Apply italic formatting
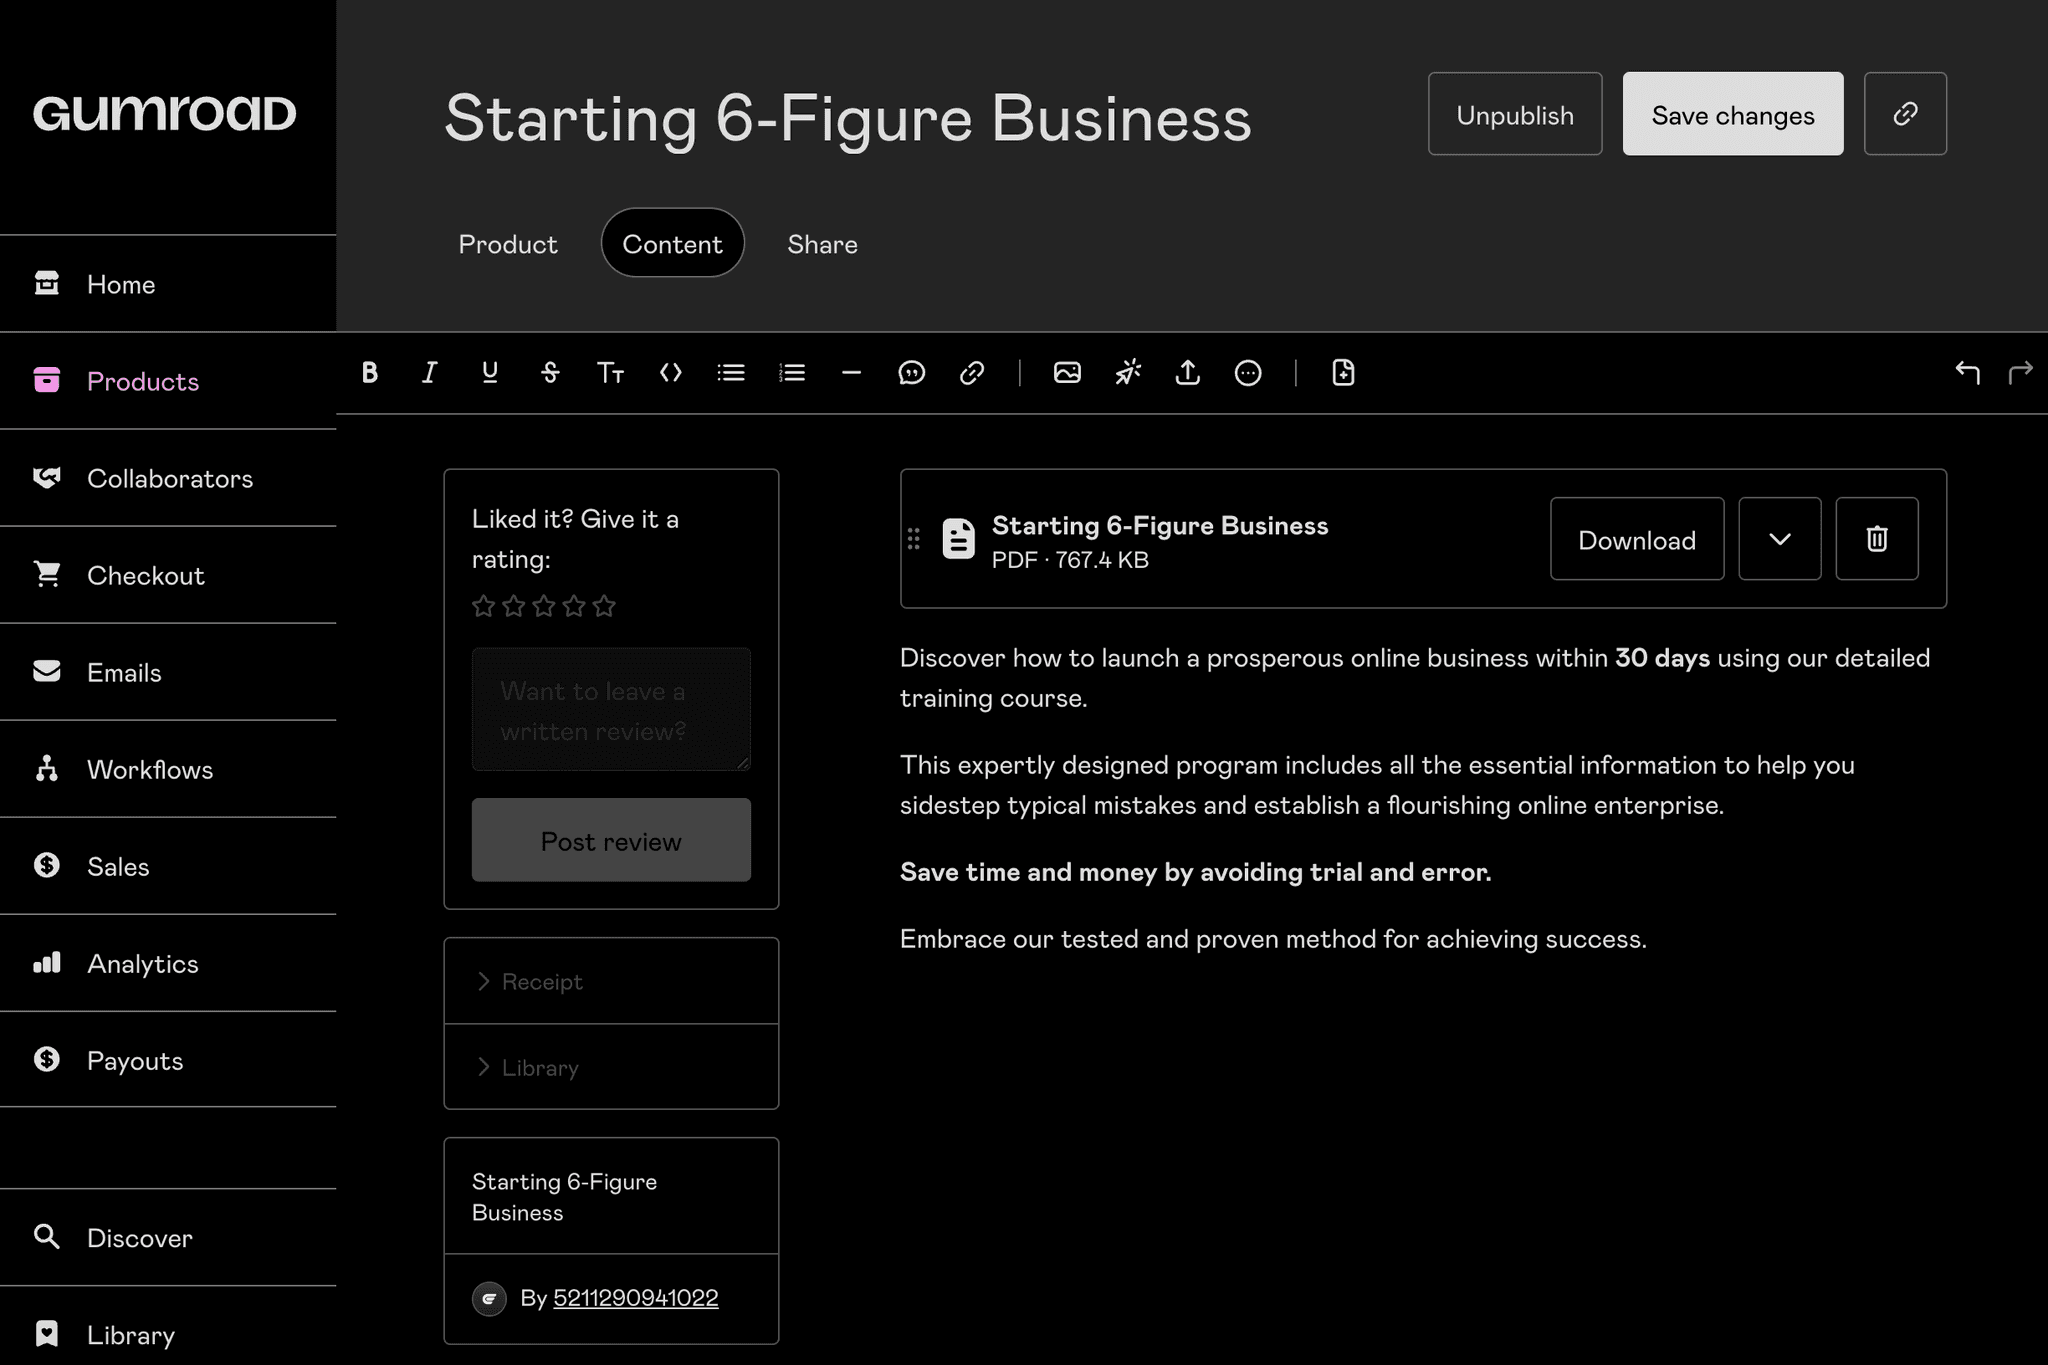This screenshot has width=2048, height=1365. 429,373
